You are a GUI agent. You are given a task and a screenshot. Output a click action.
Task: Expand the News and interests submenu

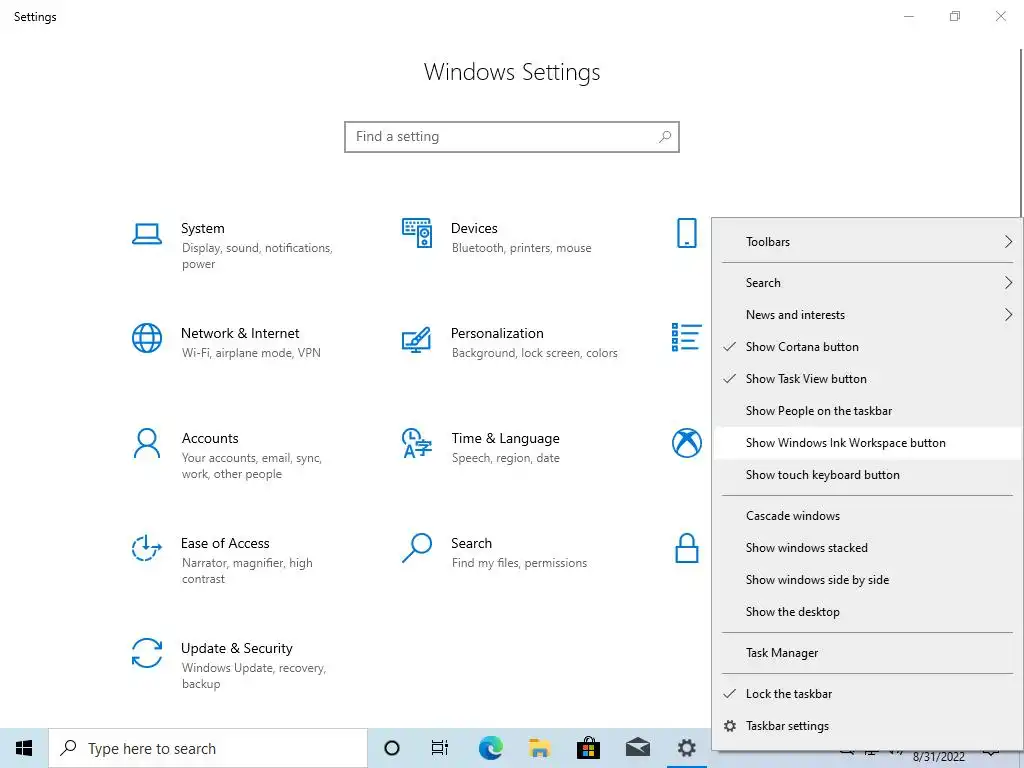click(867, 315)
